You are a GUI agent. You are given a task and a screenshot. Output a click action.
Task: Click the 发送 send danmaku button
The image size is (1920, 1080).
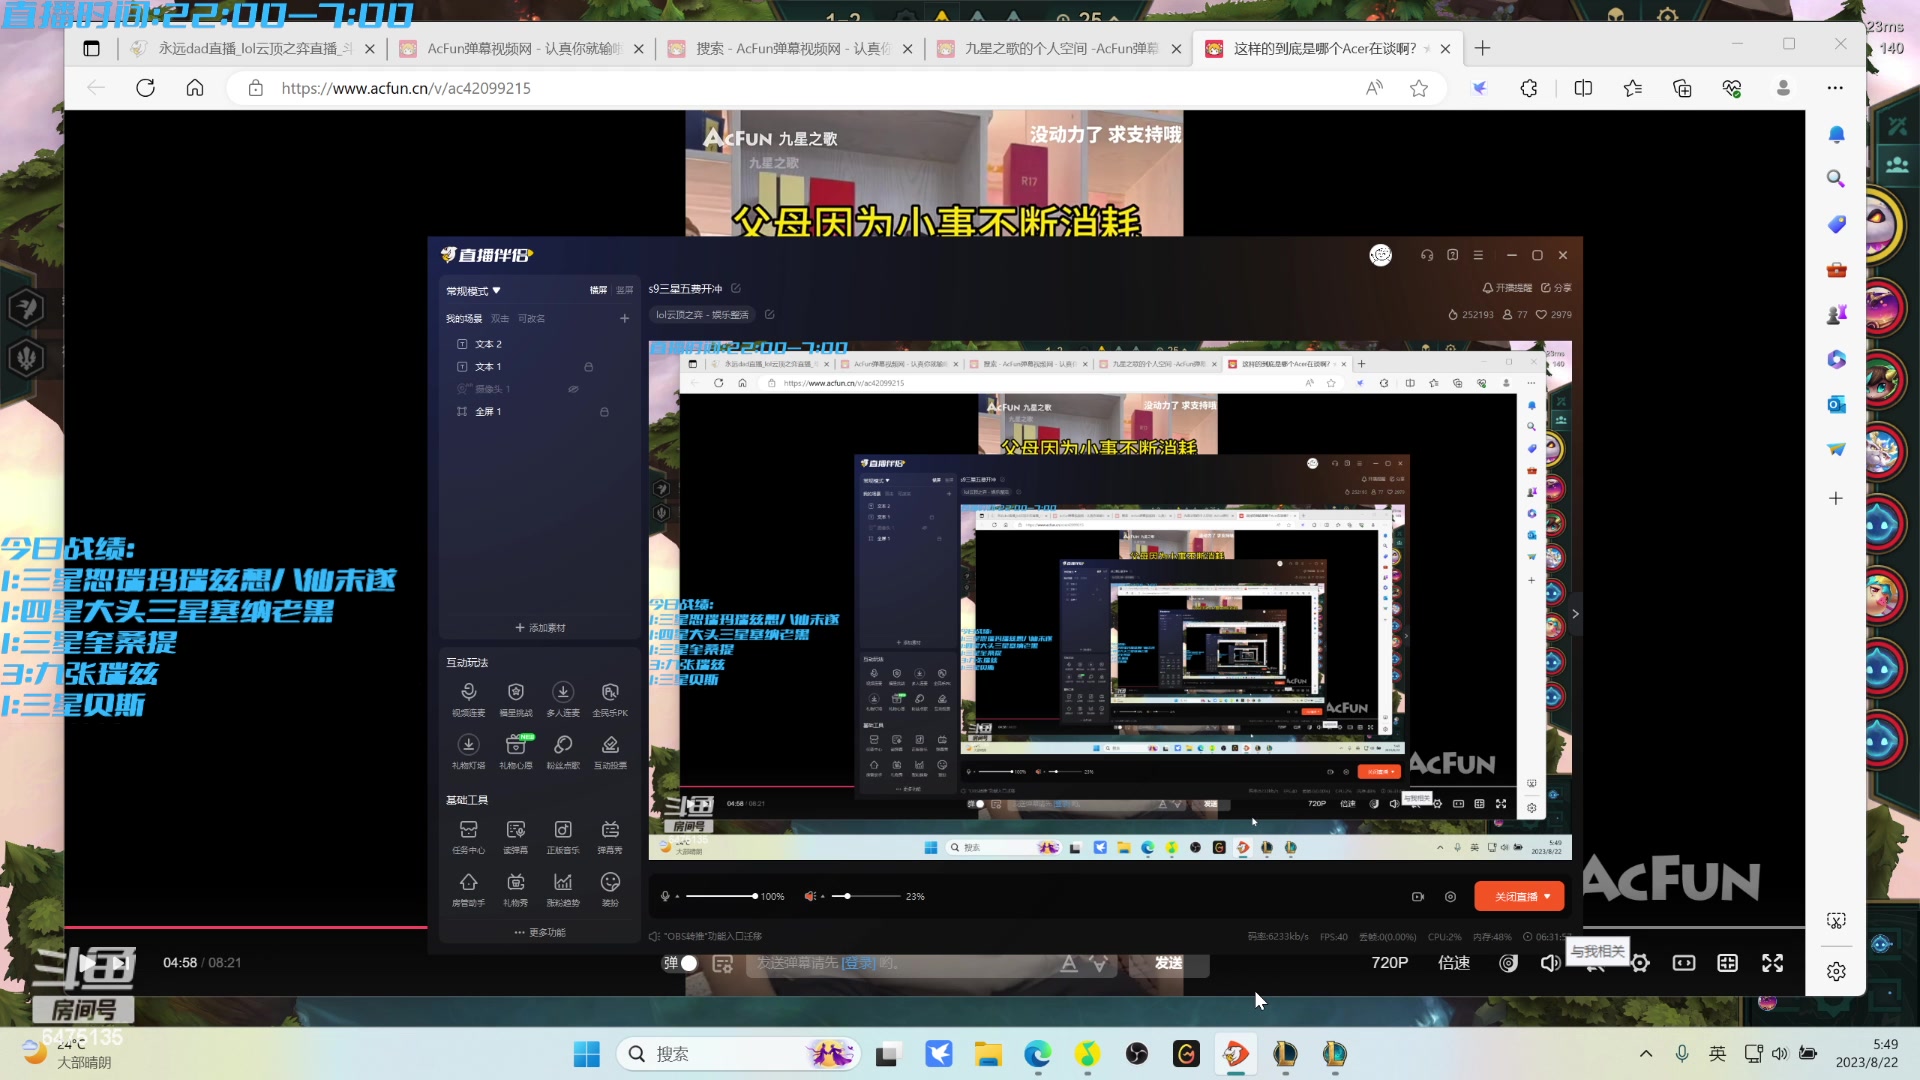coord(1168,962)
